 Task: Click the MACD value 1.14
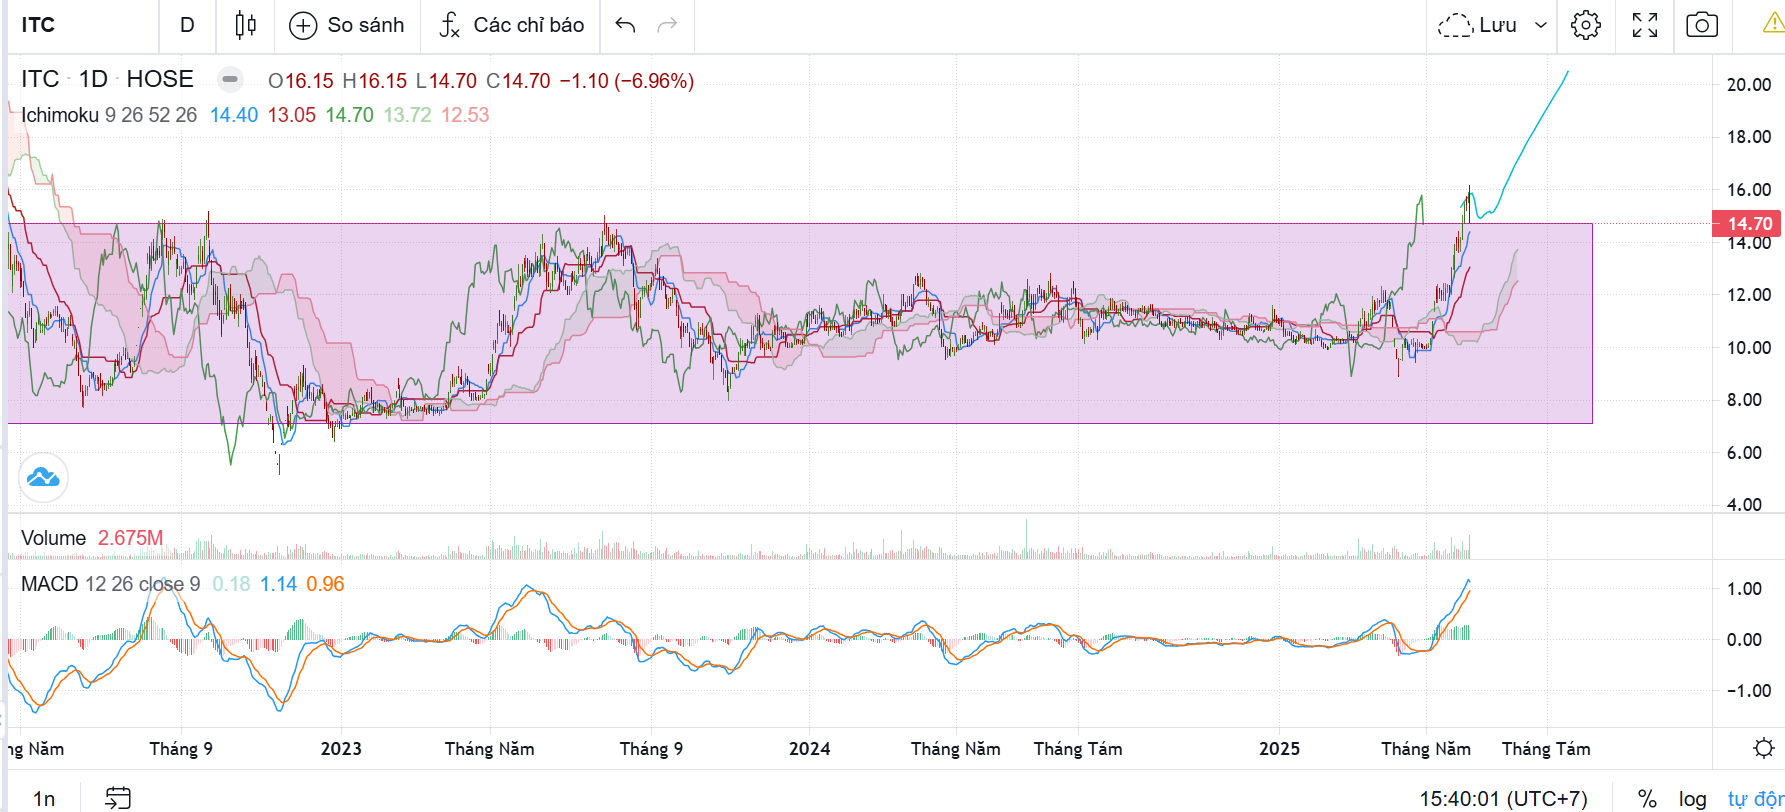coord(279,584)
